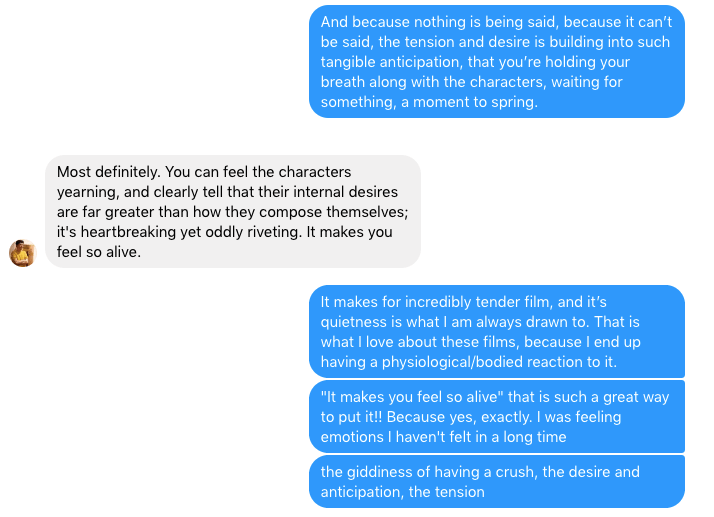This screenshot has height=517, width=714.
Task: Click the sender's profile avatar
Action: (x=22, y=253)
